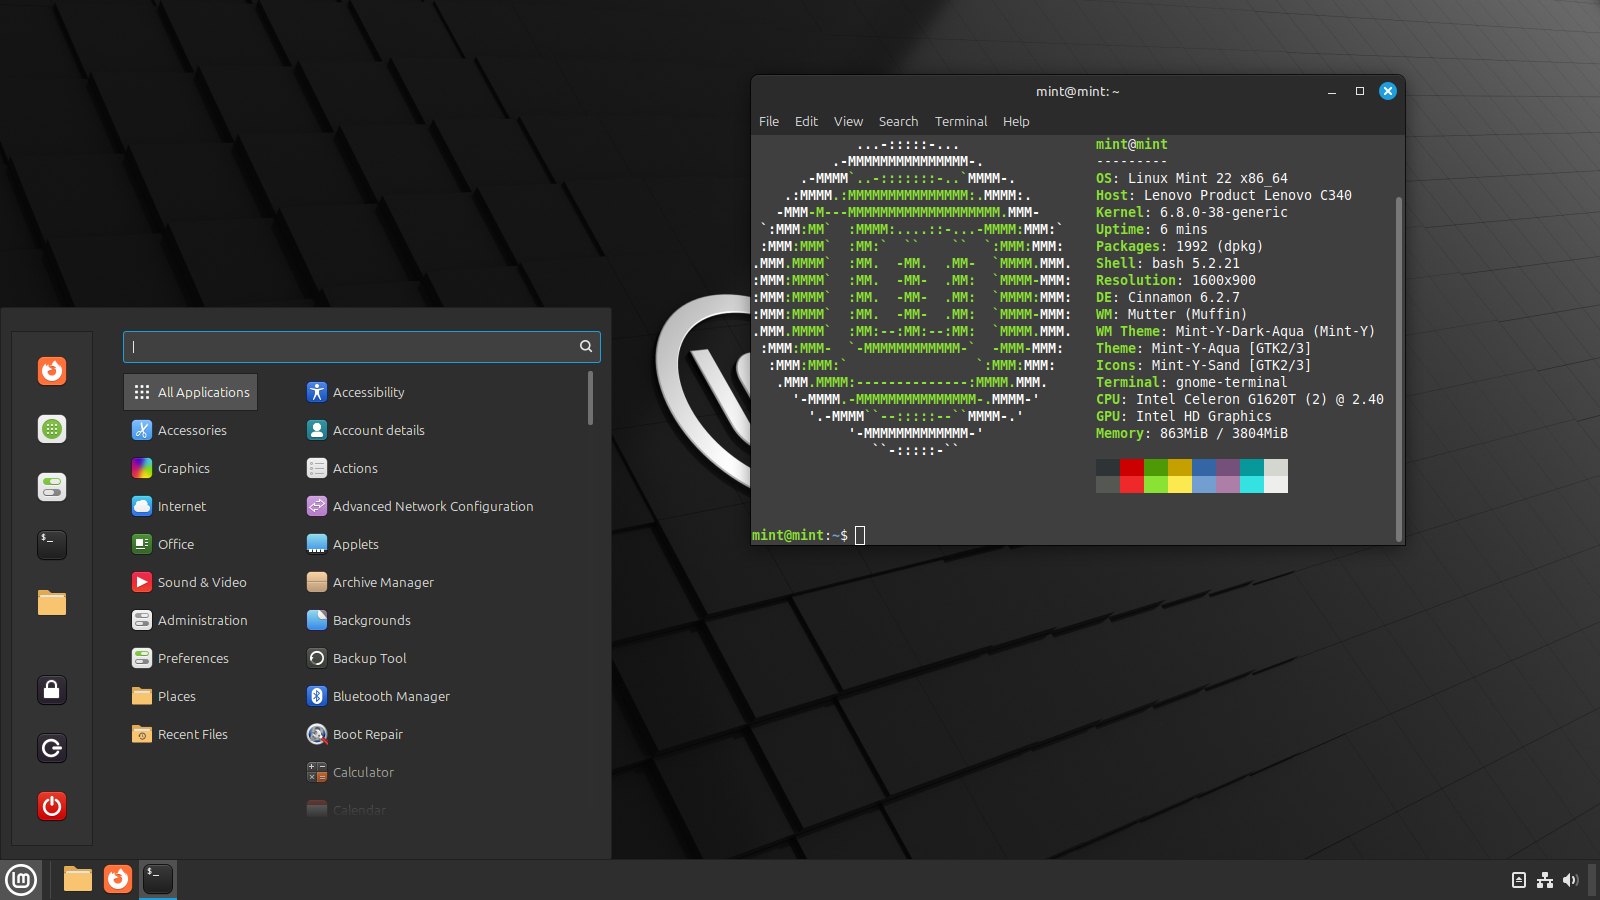Select the Internet category

[x=190, y=506]
